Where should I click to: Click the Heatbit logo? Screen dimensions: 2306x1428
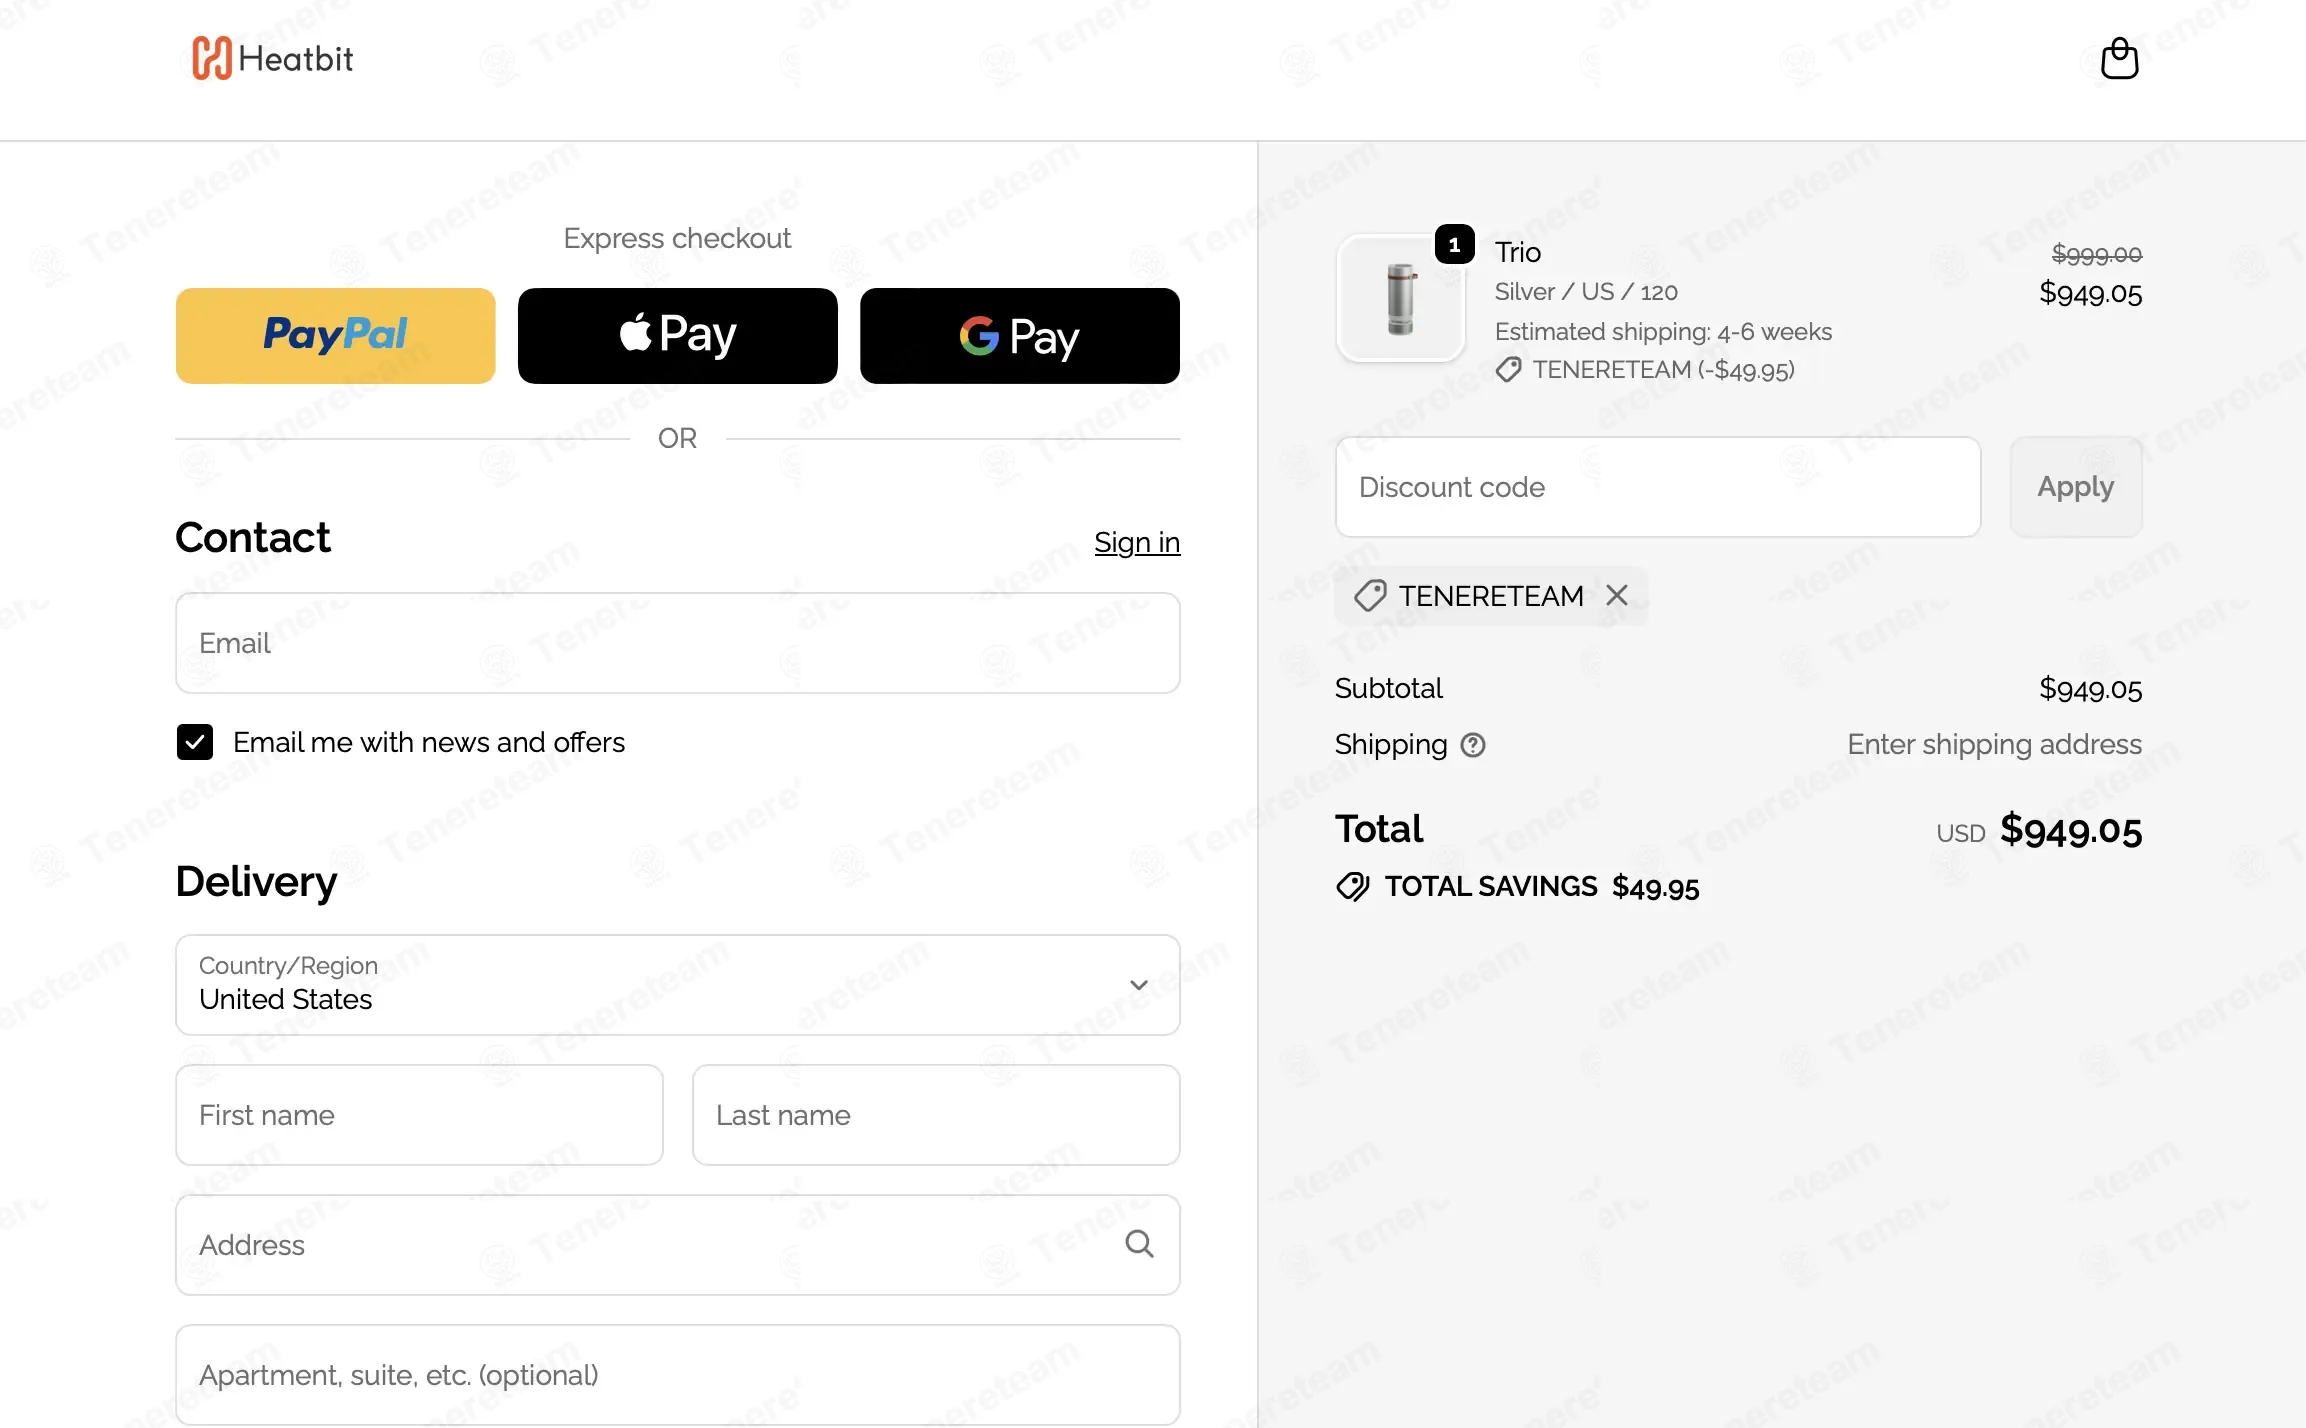tap(272, 58)
